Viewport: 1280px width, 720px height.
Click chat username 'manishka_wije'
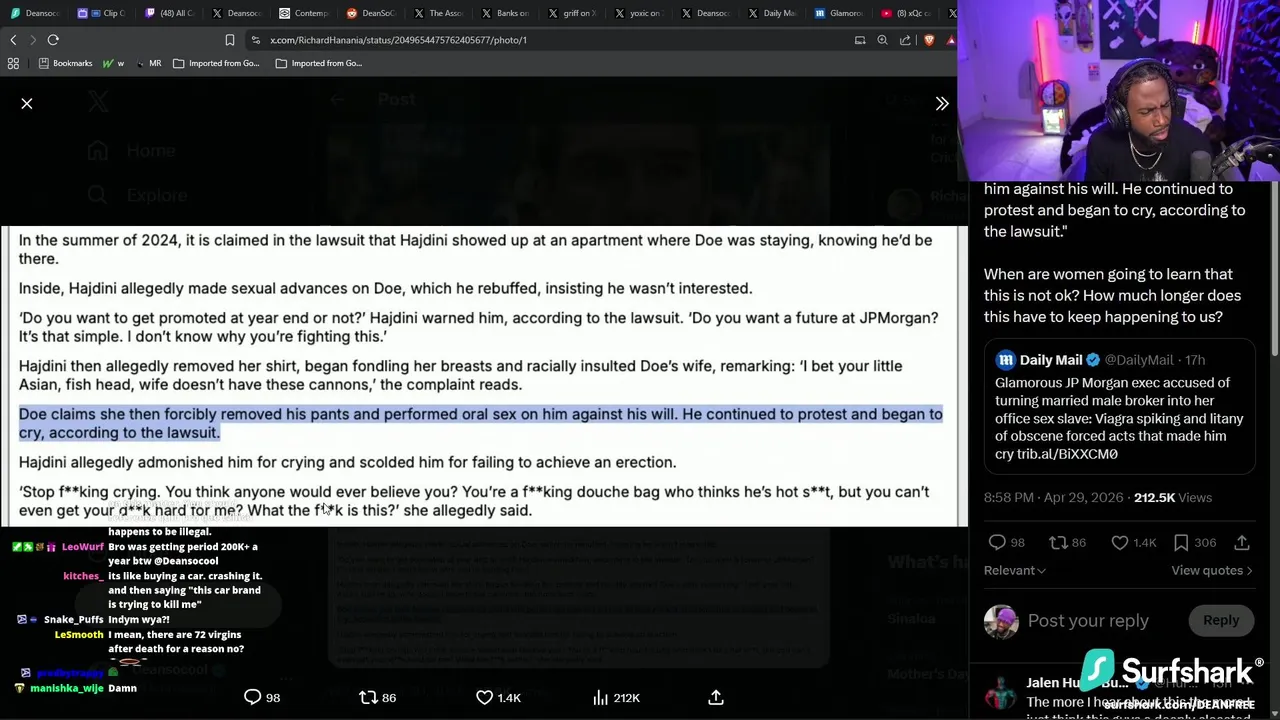pos(66,688)
